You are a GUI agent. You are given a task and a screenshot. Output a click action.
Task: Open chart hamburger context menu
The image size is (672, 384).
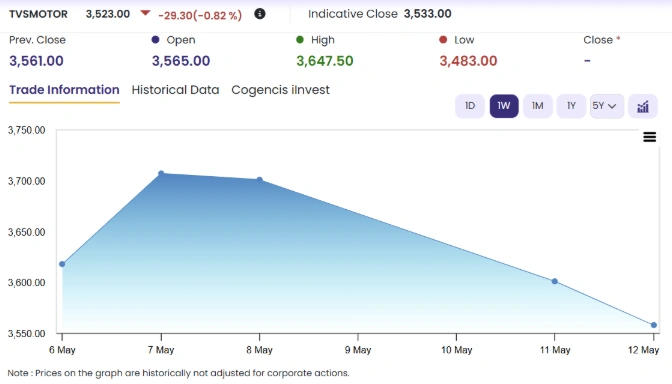pos(649,137)
